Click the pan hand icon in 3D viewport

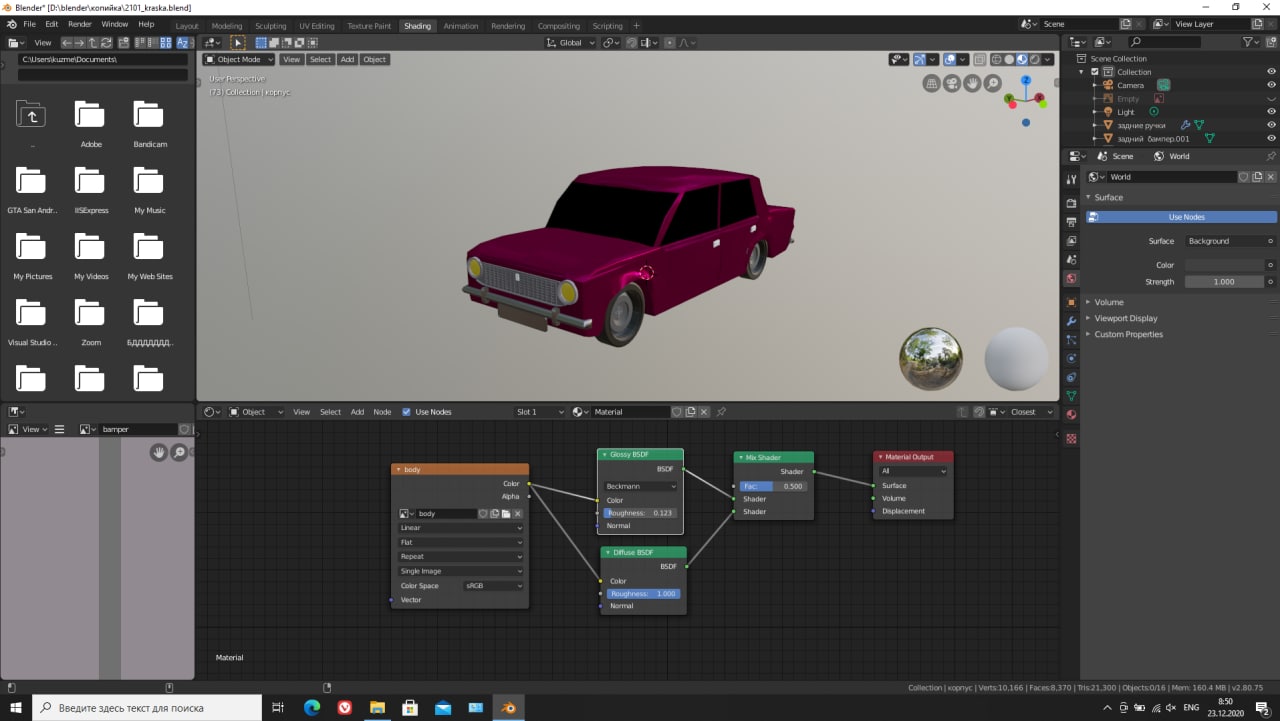tap(972, 84)
